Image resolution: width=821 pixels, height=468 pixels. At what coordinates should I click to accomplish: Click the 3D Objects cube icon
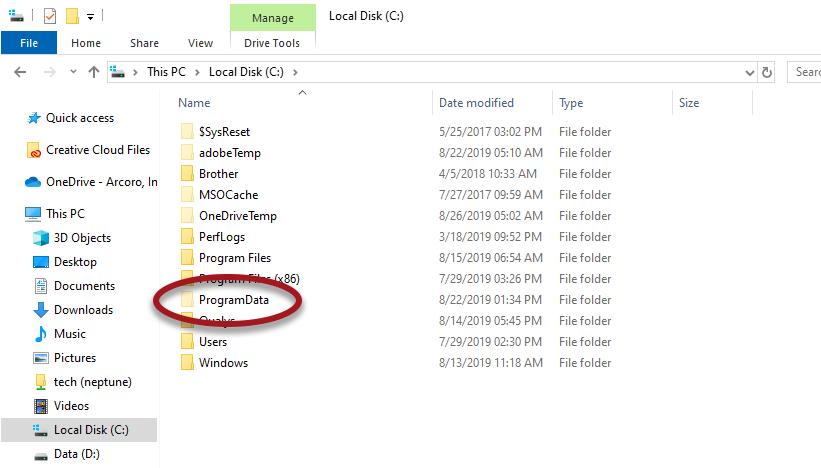[x=41, y=238]
